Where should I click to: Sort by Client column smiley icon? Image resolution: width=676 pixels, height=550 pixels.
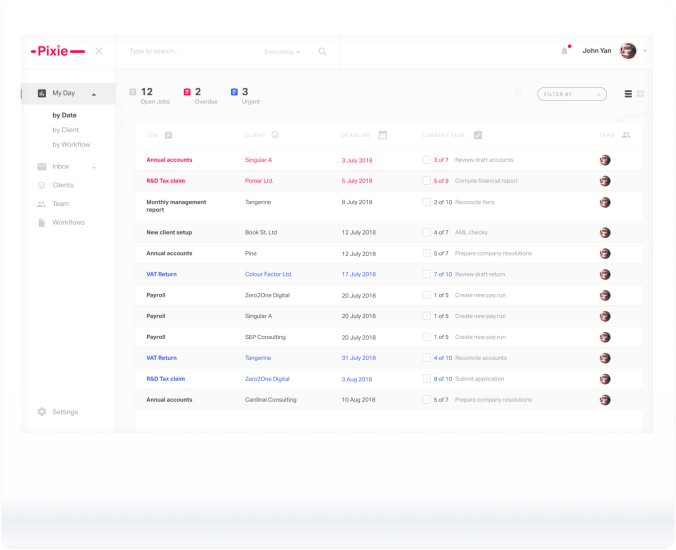point(275,135)
